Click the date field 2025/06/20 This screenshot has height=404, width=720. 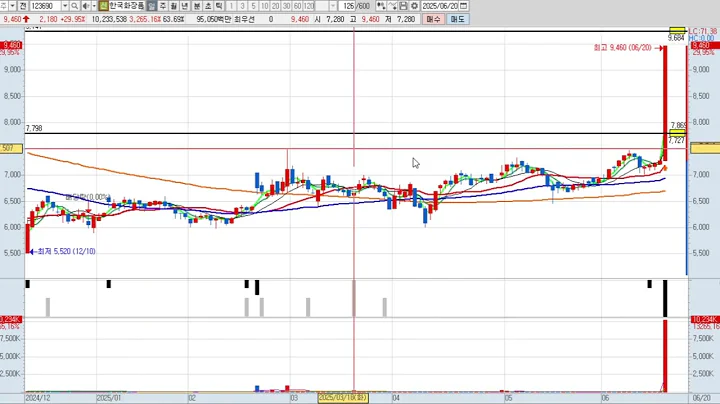[x=440, y=6]
